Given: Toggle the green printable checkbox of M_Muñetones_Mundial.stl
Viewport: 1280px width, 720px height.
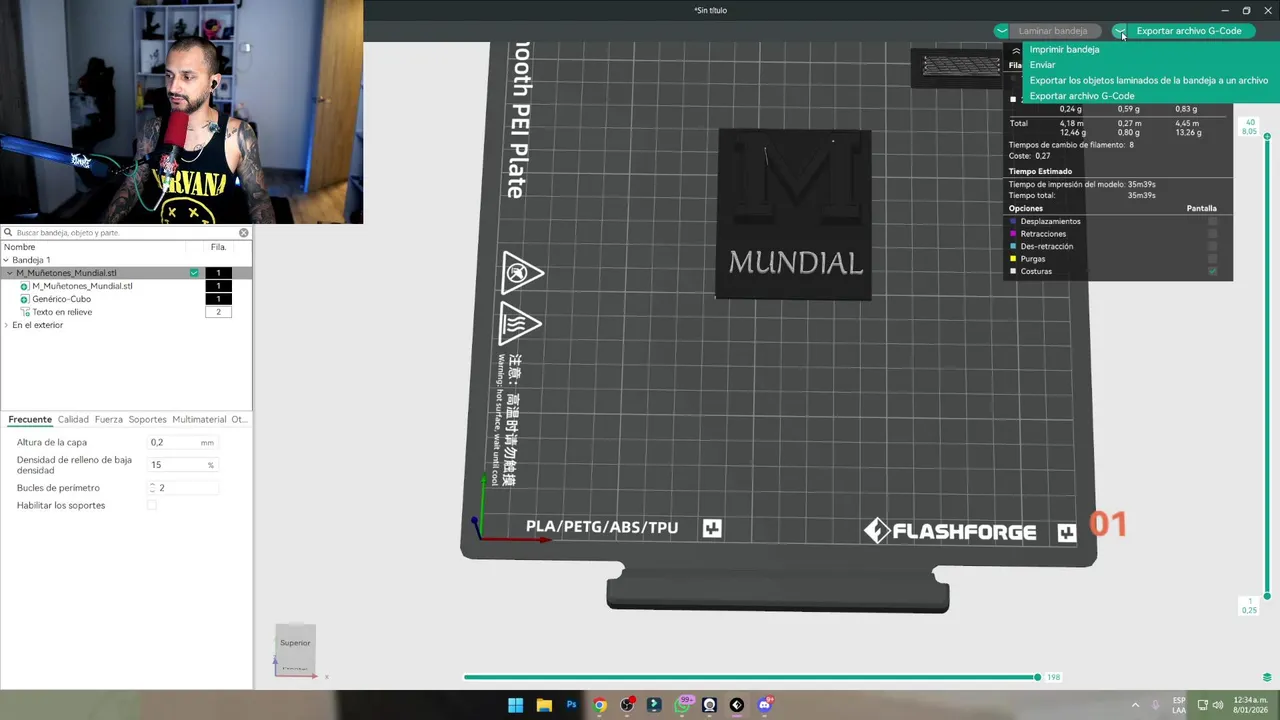Looking at the screenshot, I should tap(194, 273).
